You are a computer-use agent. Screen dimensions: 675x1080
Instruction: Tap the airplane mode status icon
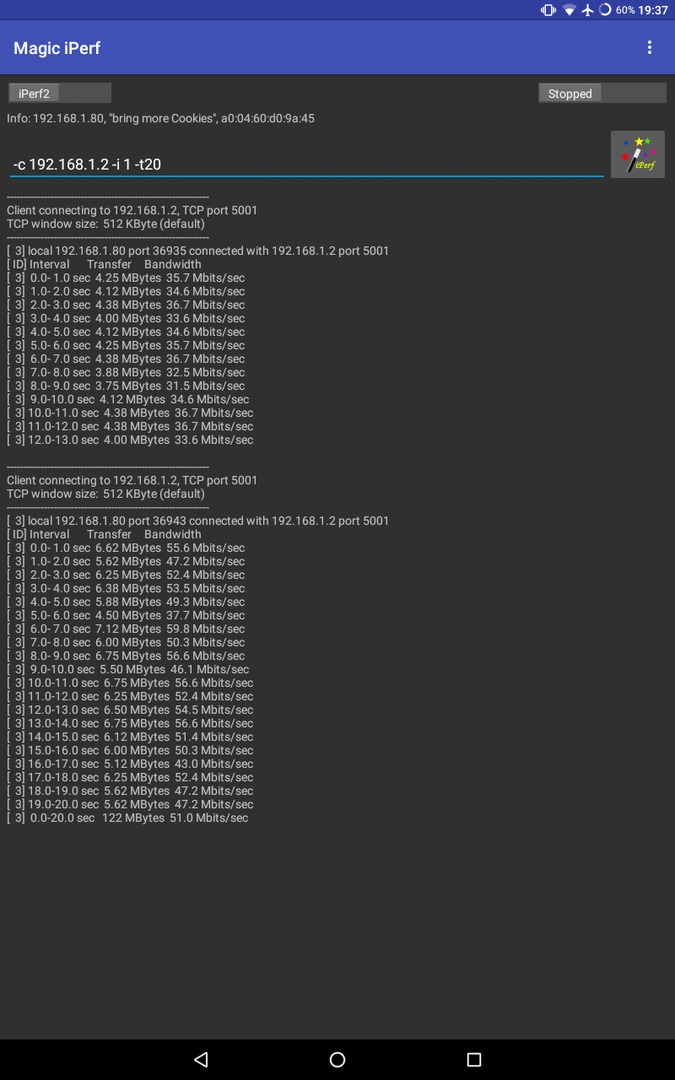tap(588, 10)
